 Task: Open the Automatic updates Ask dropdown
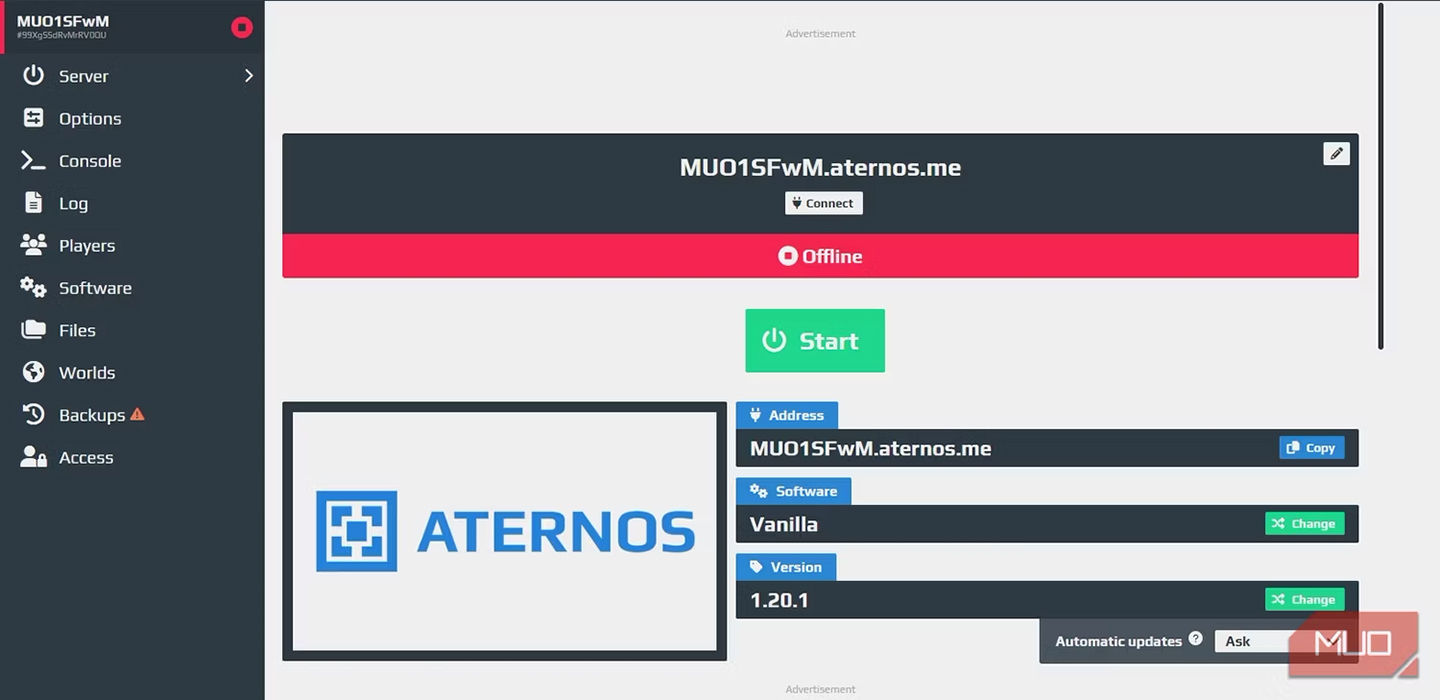(1280, 642)
